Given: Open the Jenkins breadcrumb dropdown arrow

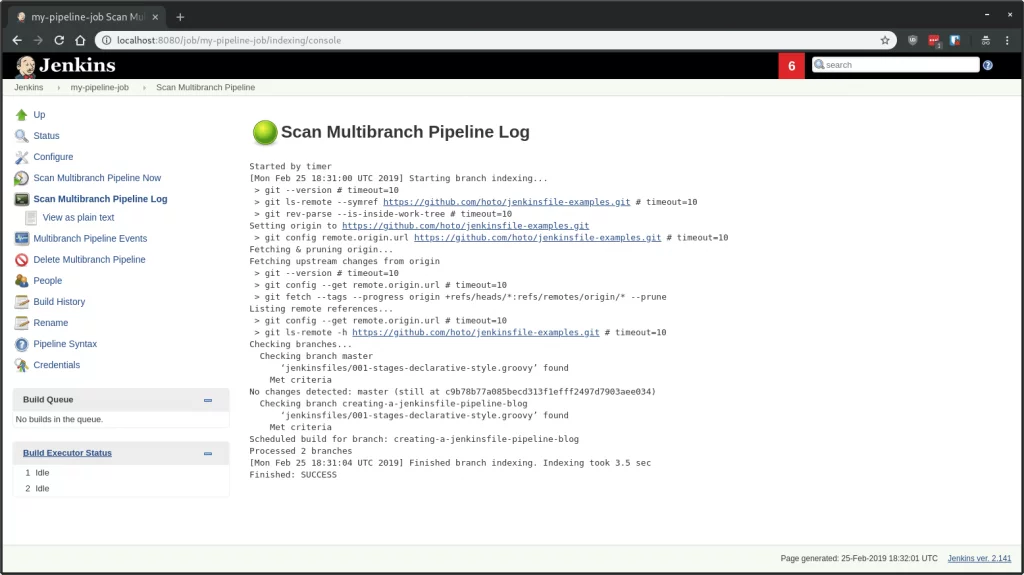Looking at the screenshot, I should tap(58, 88).
